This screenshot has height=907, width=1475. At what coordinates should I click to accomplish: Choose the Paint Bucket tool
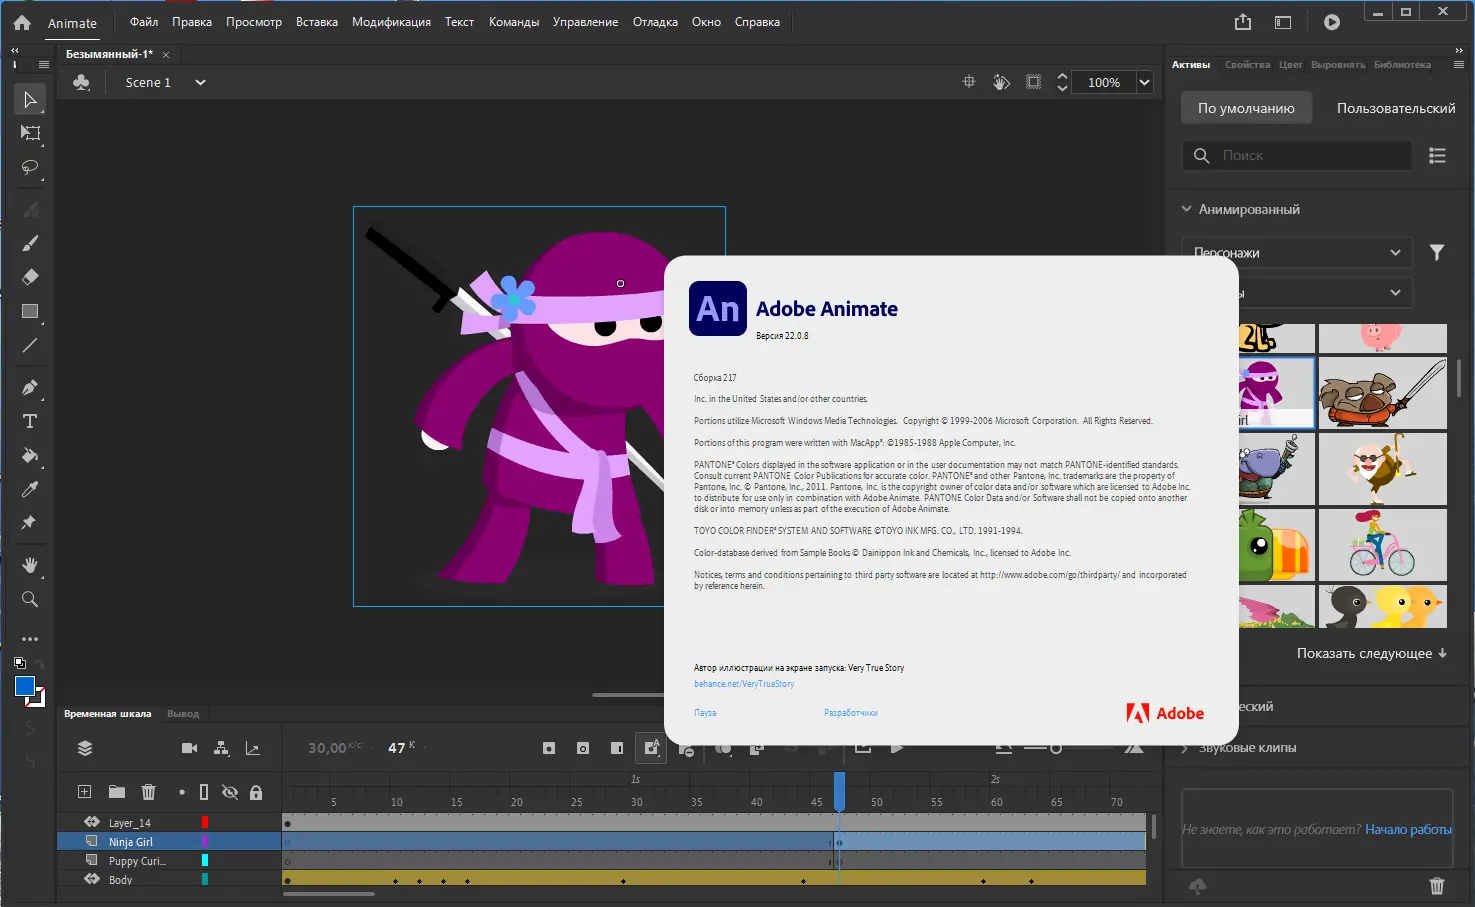[x=30, y=456]
